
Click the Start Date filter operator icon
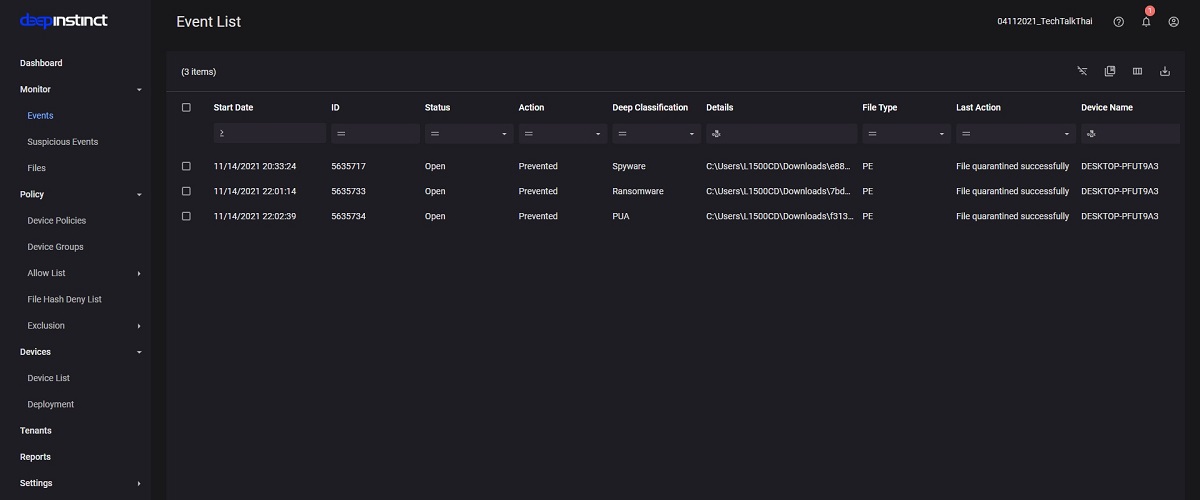point(222,133)
